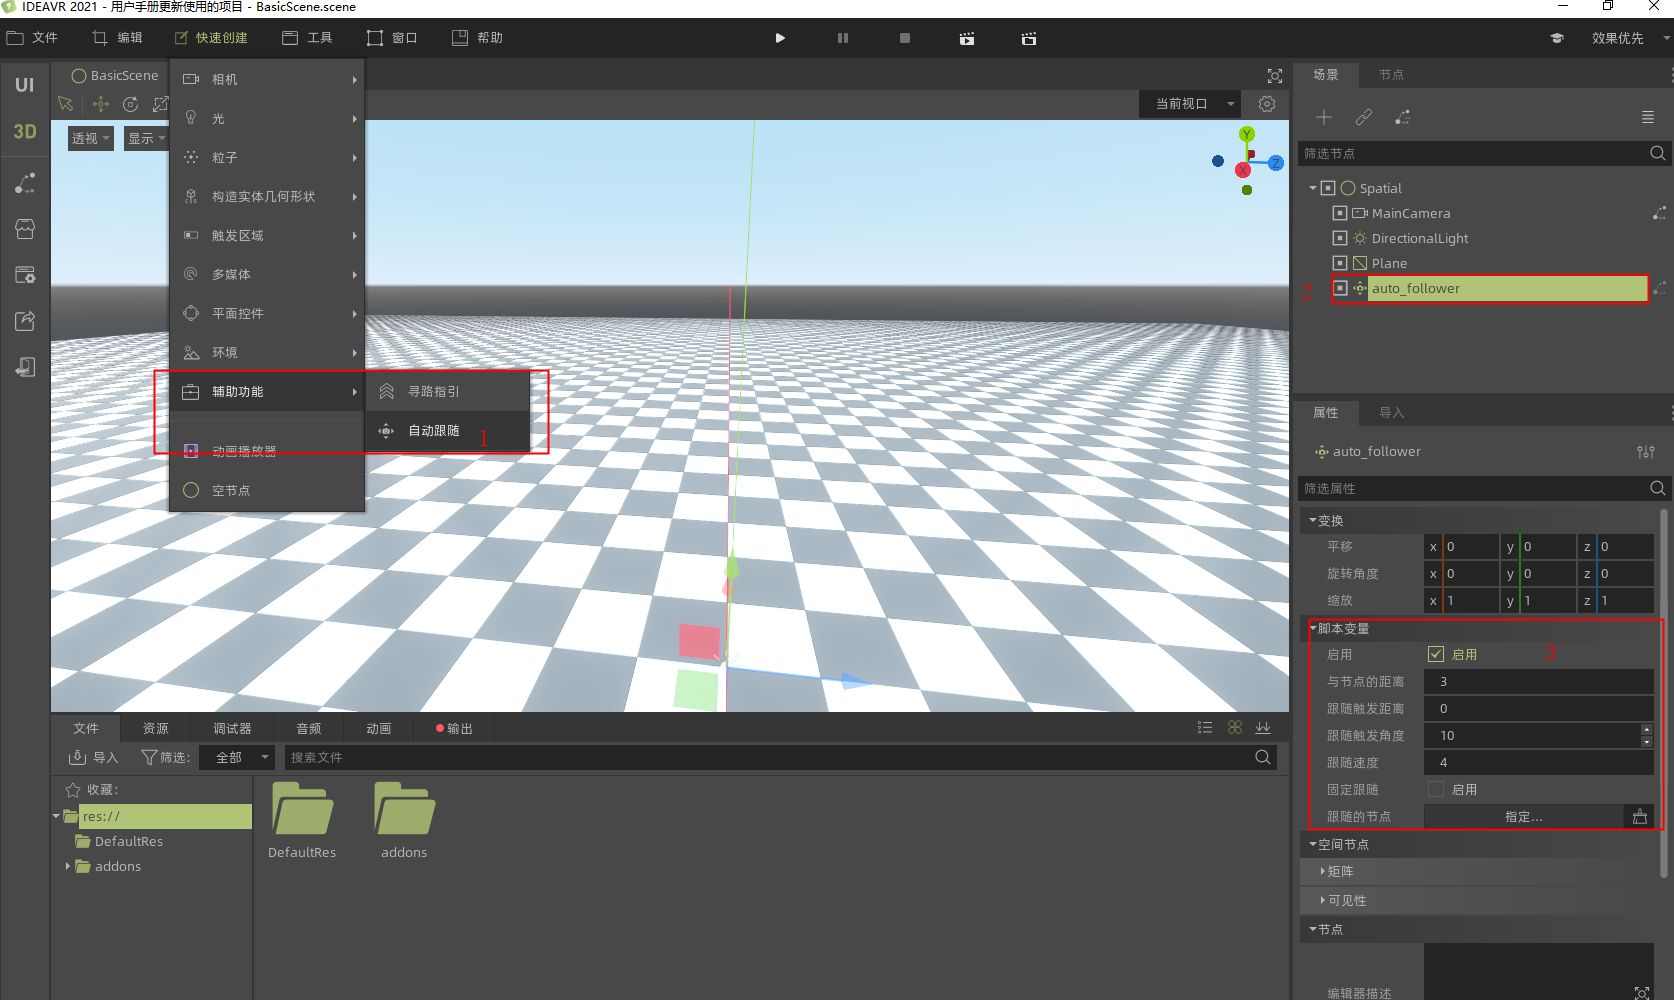Click the 效果优先 button

pyautogui.click(x=1618, y=38)
